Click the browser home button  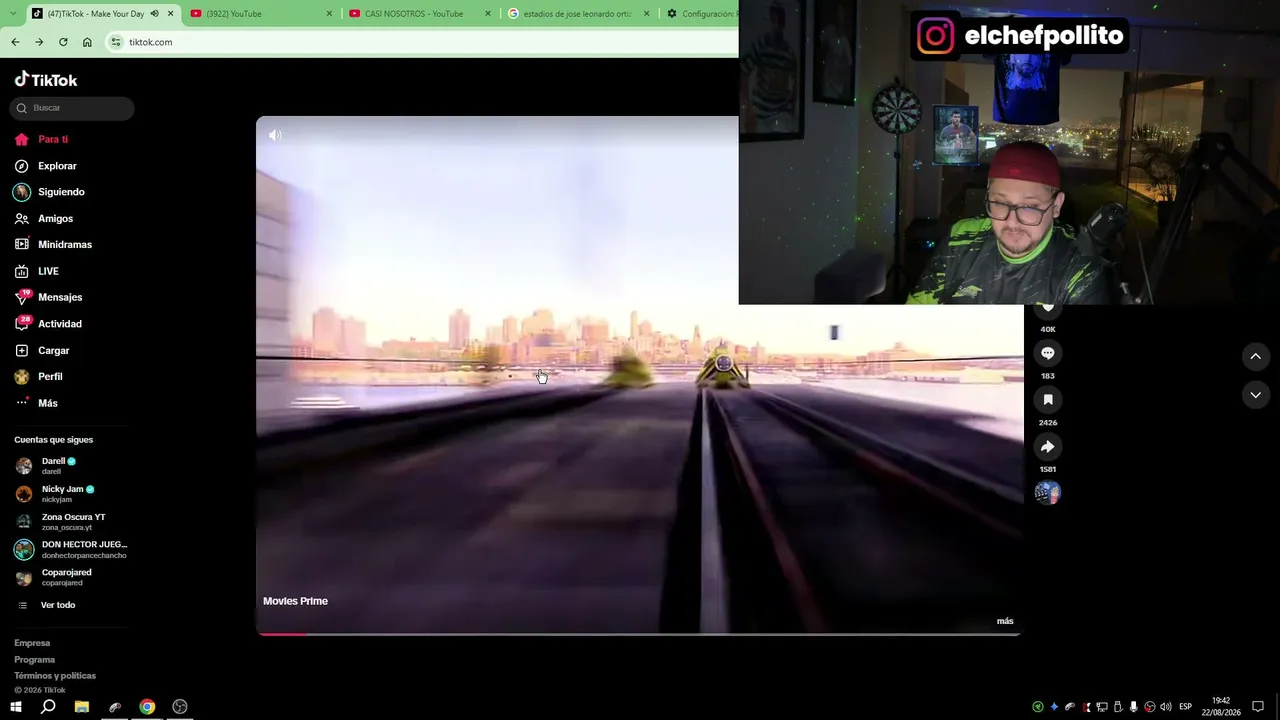click(x=87, y=42)
